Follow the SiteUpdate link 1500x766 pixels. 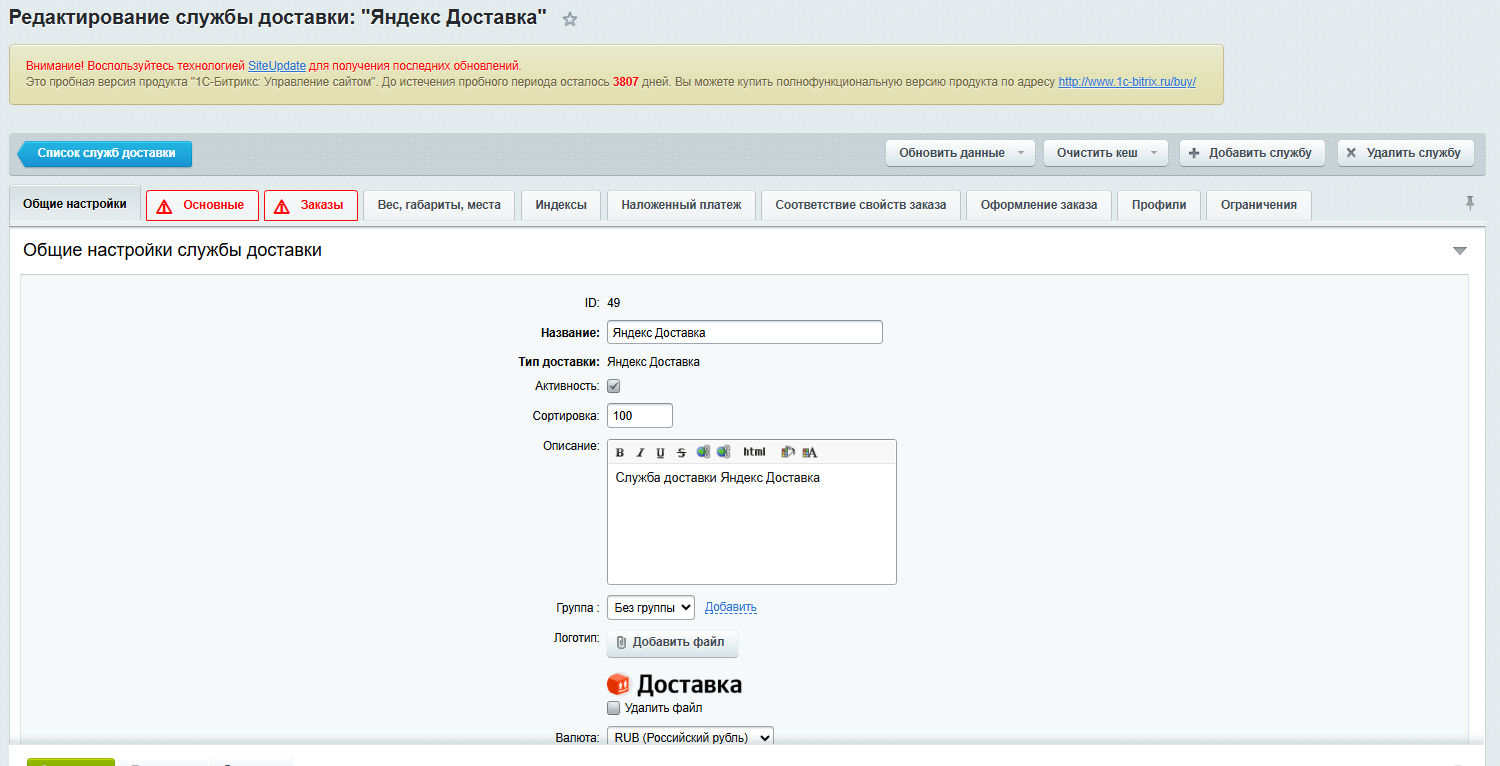[277, 65]
